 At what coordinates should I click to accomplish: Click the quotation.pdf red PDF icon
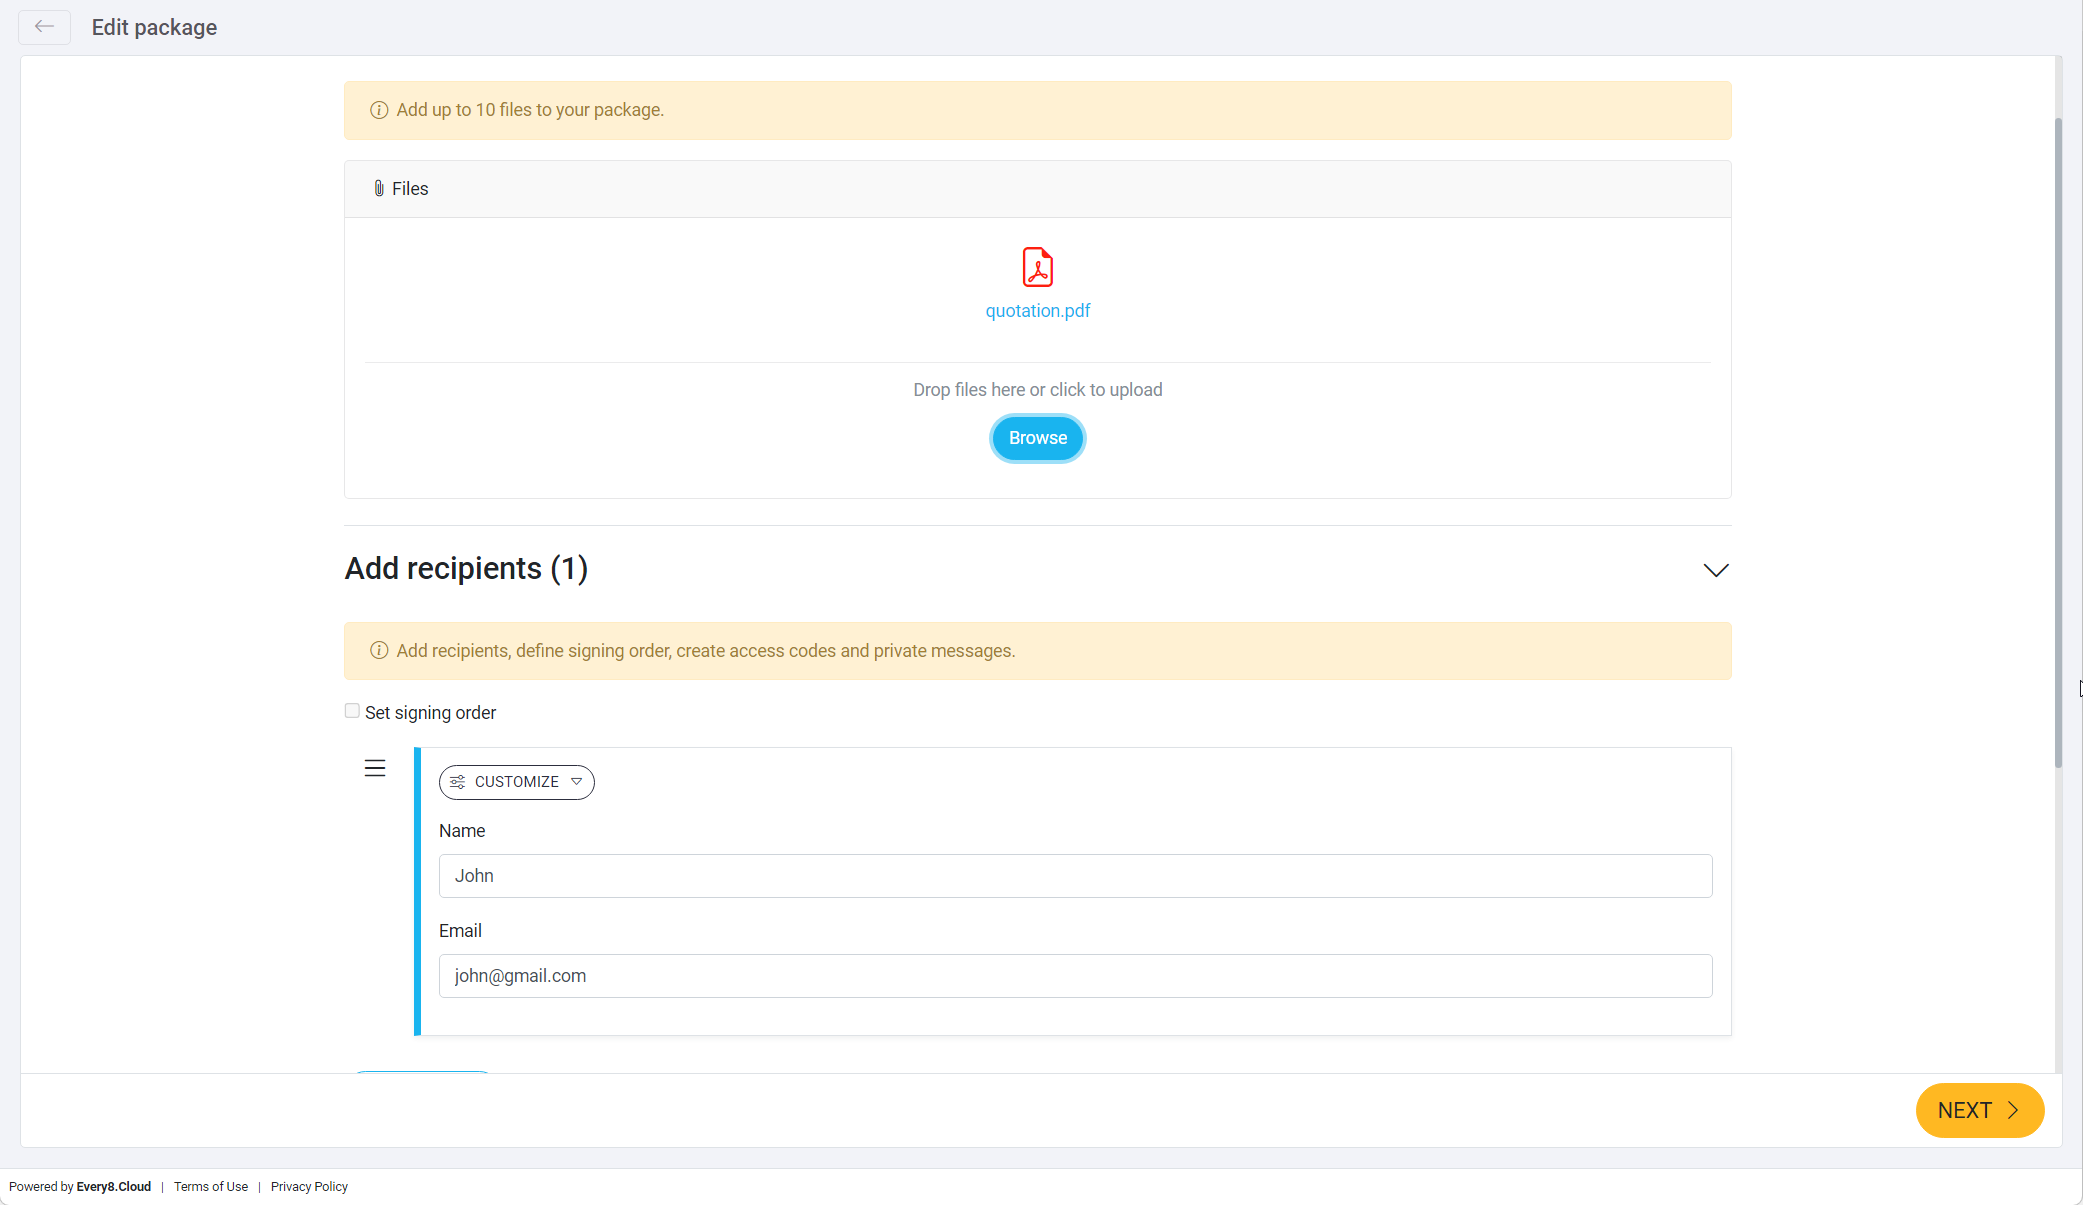[x=1037, y=267]
